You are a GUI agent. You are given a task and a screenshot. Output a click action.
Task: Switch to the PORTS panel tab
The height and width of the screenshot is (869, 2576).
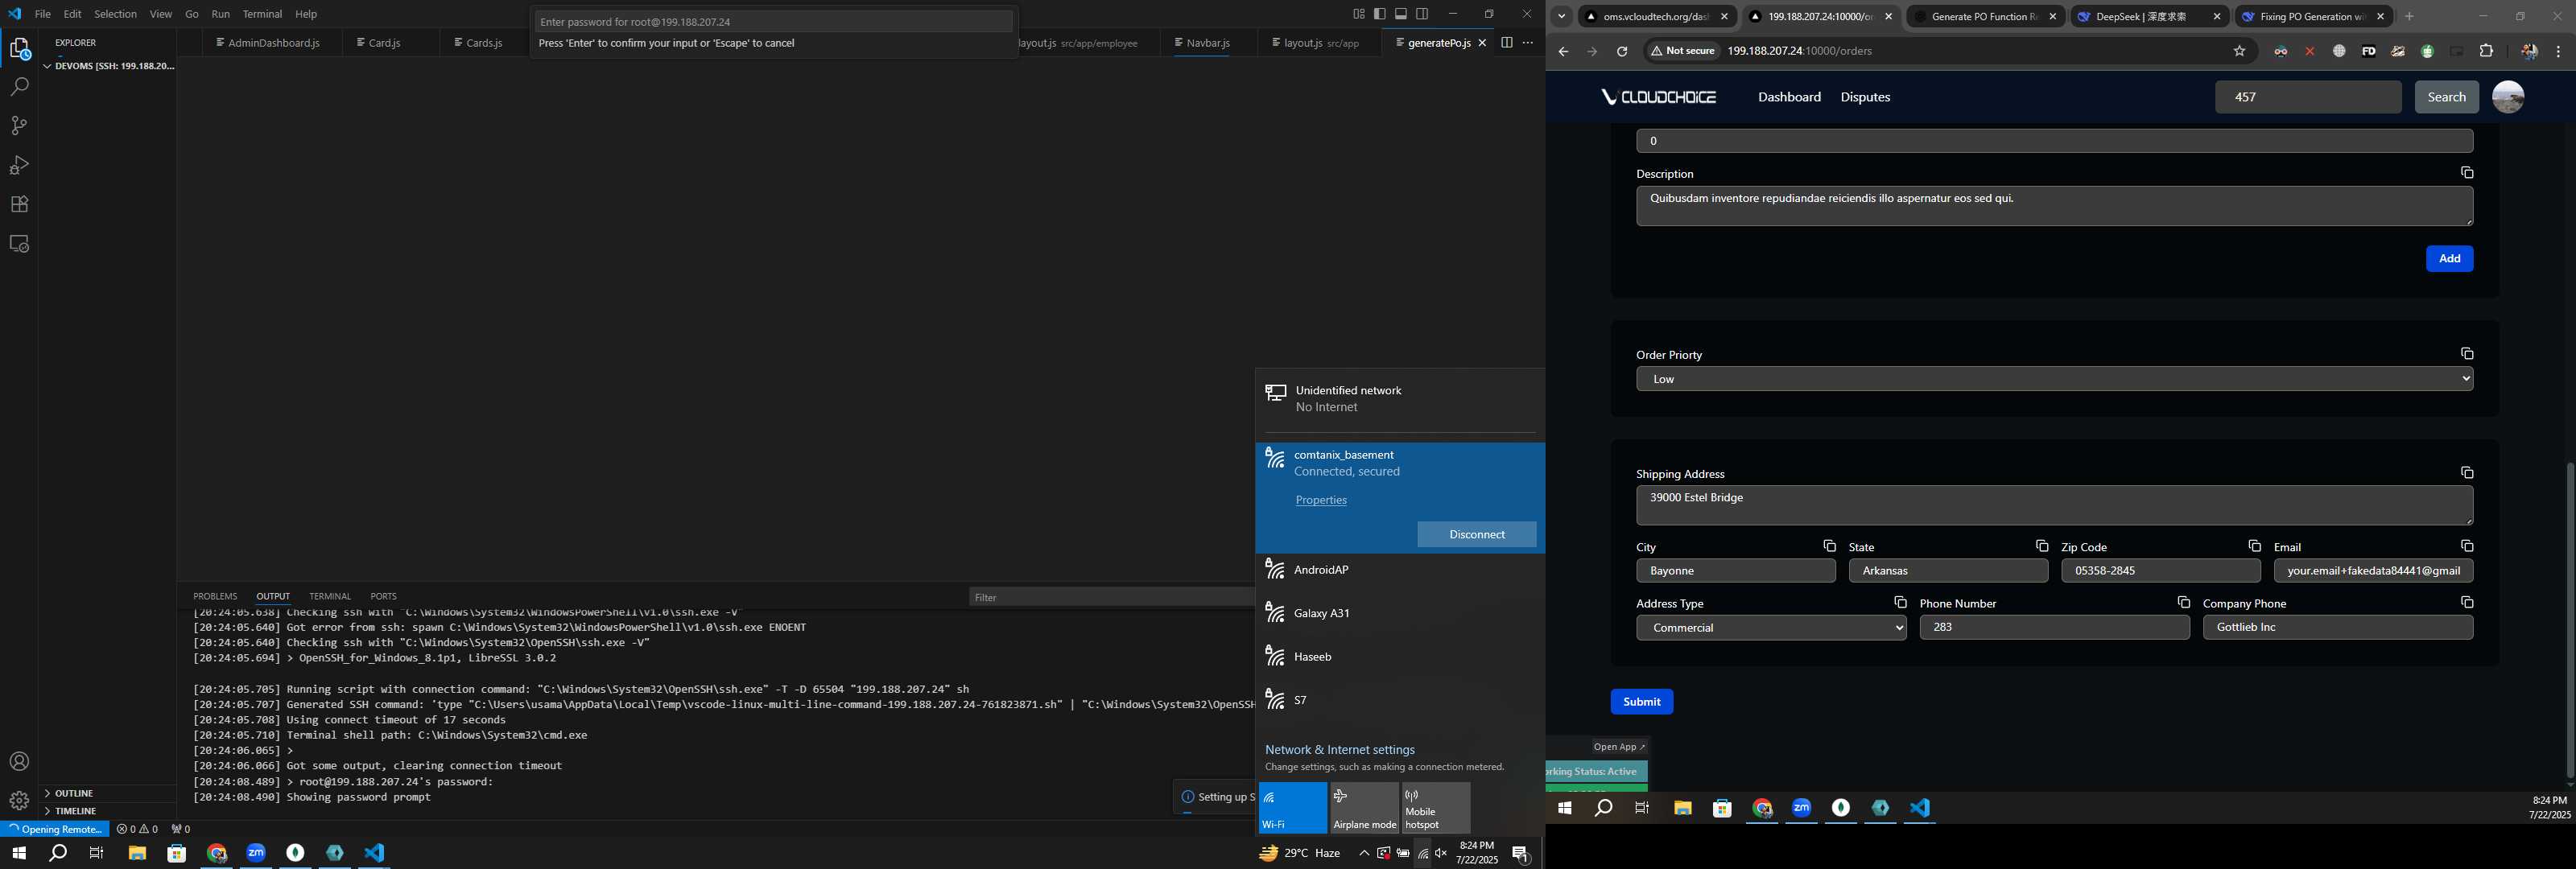pyautogui.click(x=383, y=597)
